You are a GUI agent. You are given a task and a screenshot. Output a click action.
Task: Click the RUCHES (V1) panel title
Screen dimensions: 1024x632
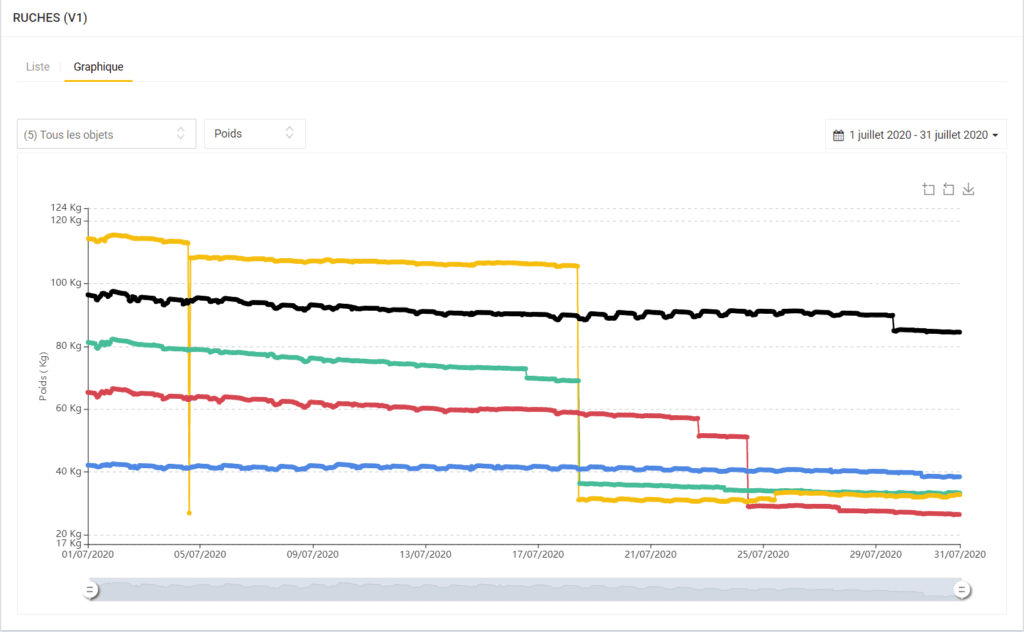[x=50, y=18]
